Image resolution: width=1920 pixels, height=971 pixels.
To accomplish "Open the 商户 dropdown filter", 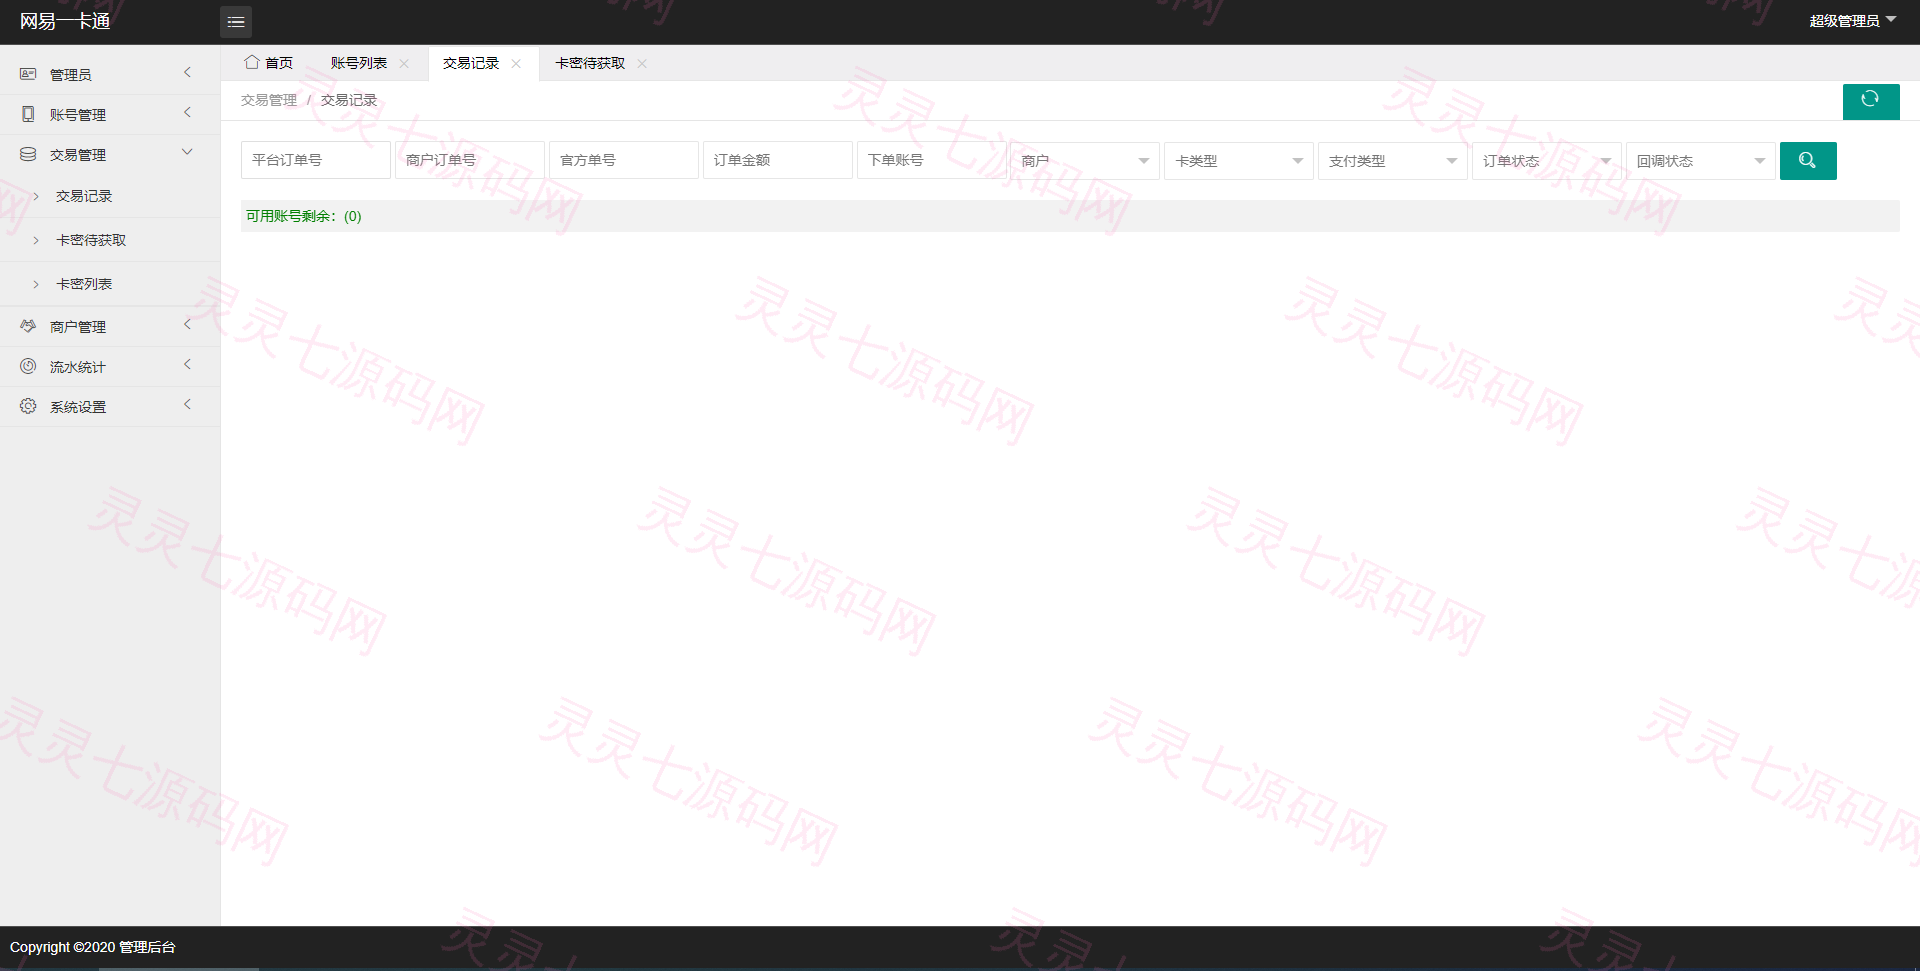I will pyautogui.click(x=1085, y=161).
